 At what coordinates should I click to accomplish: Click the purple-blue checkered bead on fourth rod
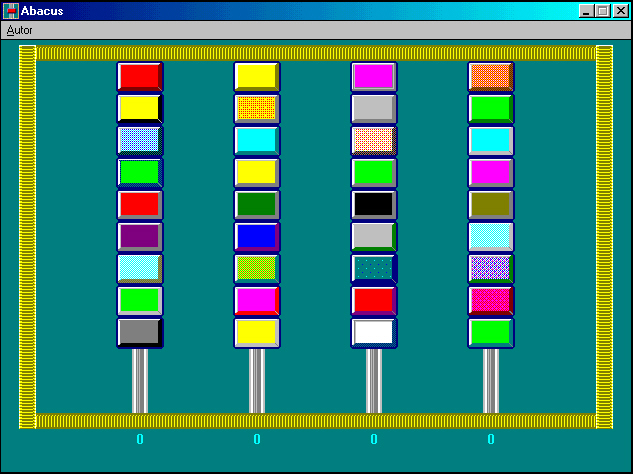click(x=491, y=268)
